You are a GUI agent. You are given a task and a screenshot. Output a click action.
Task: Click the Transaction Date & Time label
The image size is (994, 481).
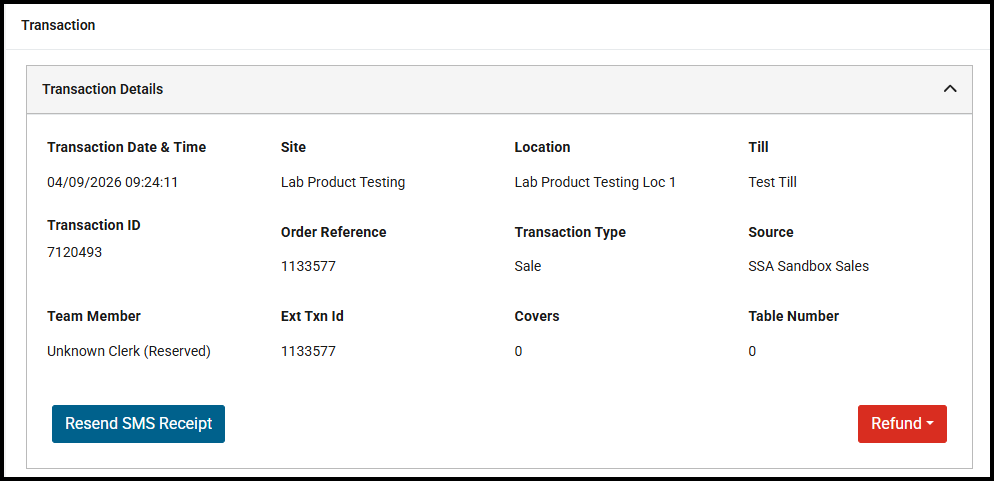click(x=126, y=147)
